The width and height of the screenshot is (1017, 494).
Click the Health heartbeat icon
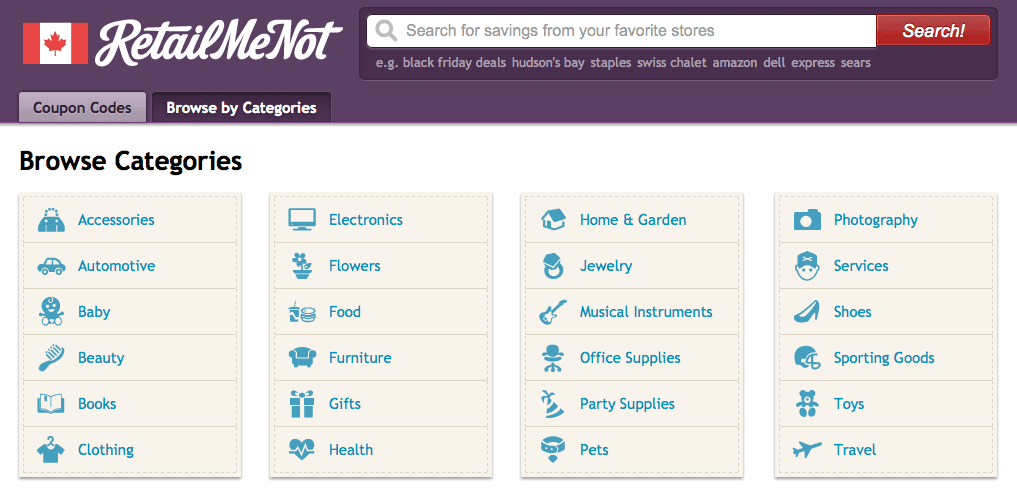click(x=302, y=449)
